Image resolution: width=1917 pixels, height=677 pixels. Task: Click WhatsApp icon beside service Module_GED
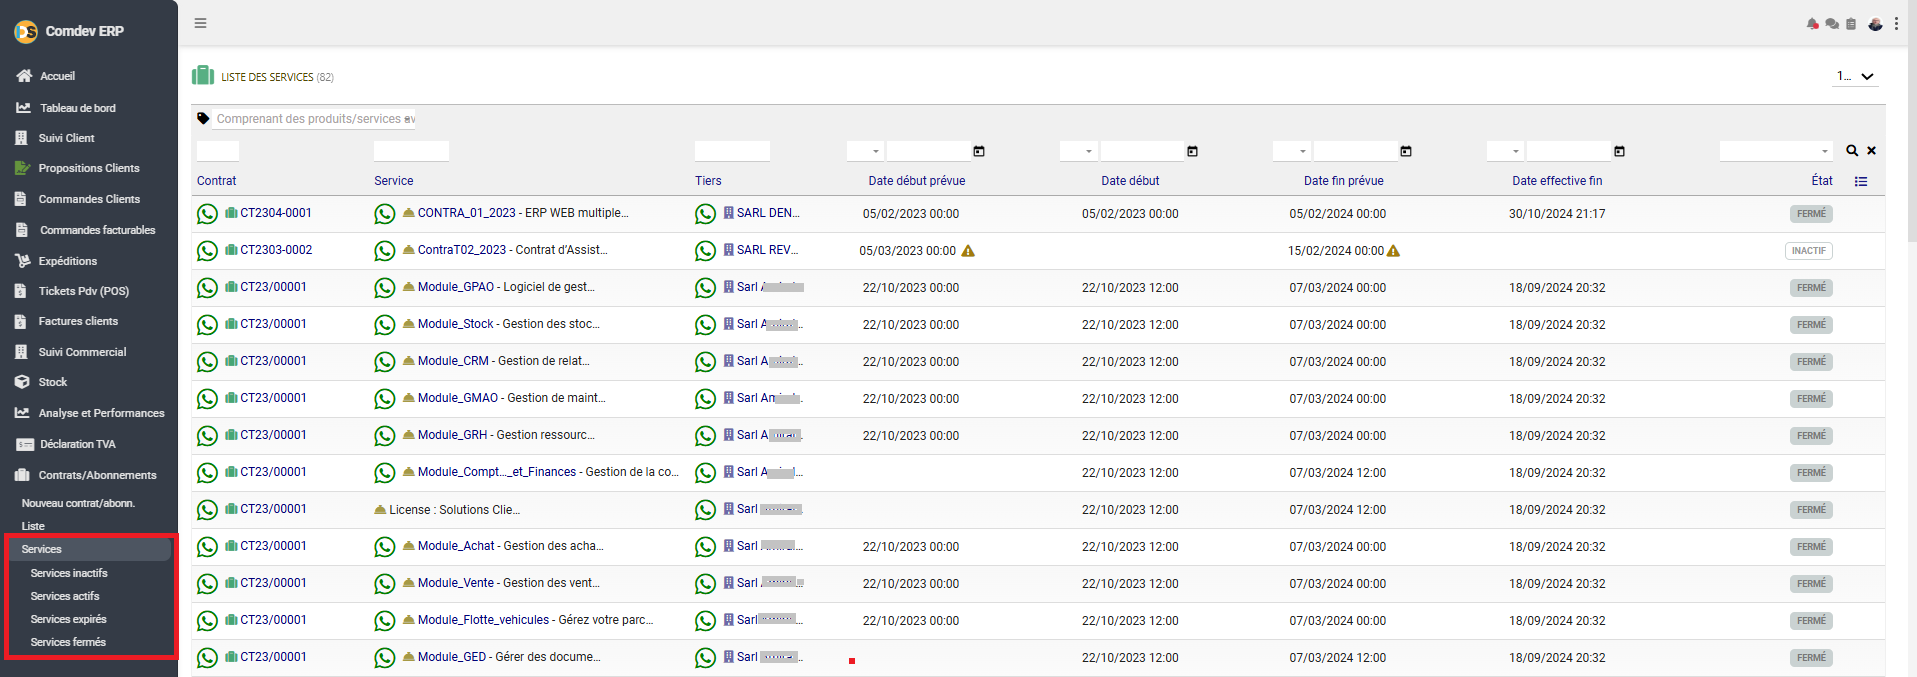coord(385,658)
